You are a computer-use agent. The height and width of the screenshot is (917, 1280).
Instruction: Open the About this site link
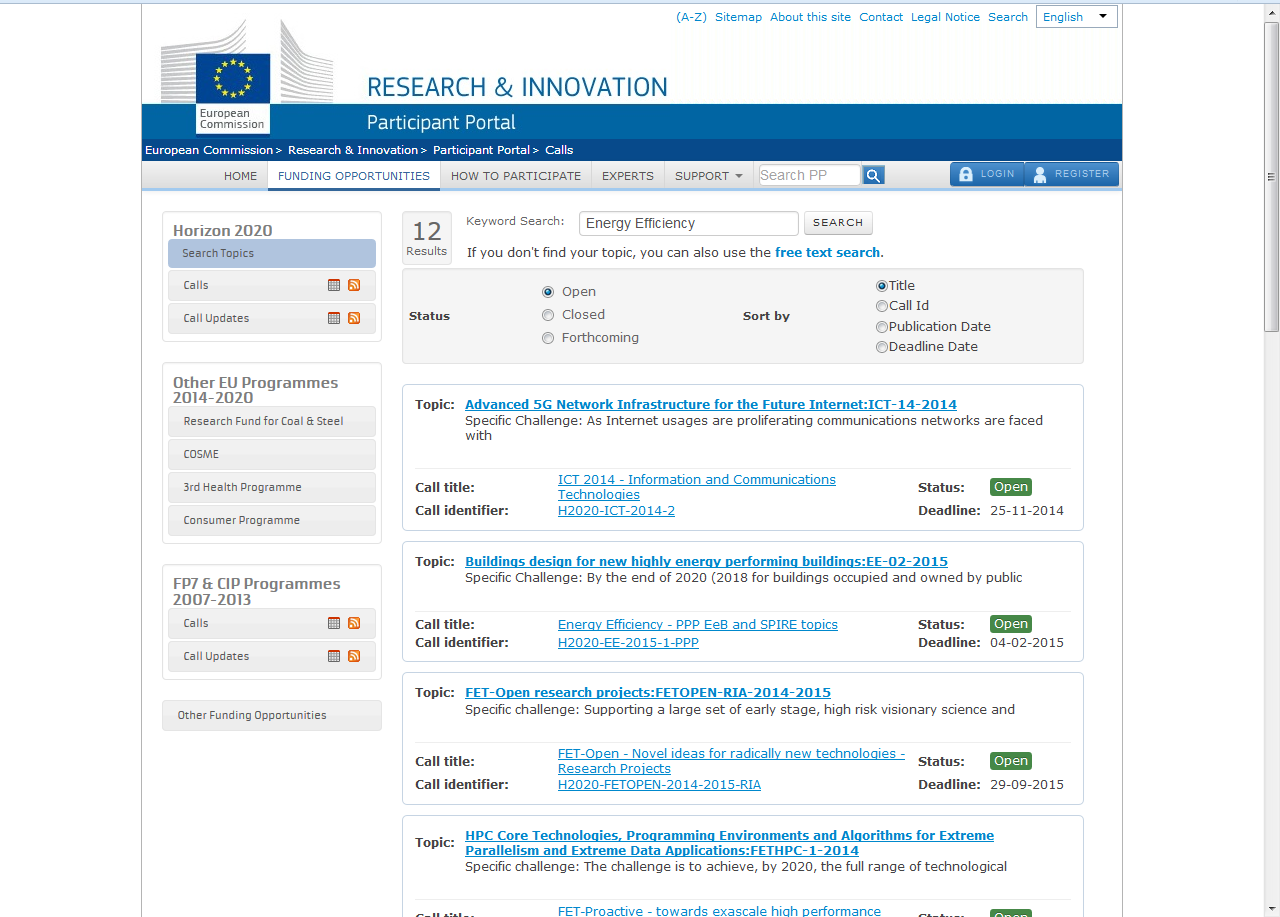(x=811, y=17)
